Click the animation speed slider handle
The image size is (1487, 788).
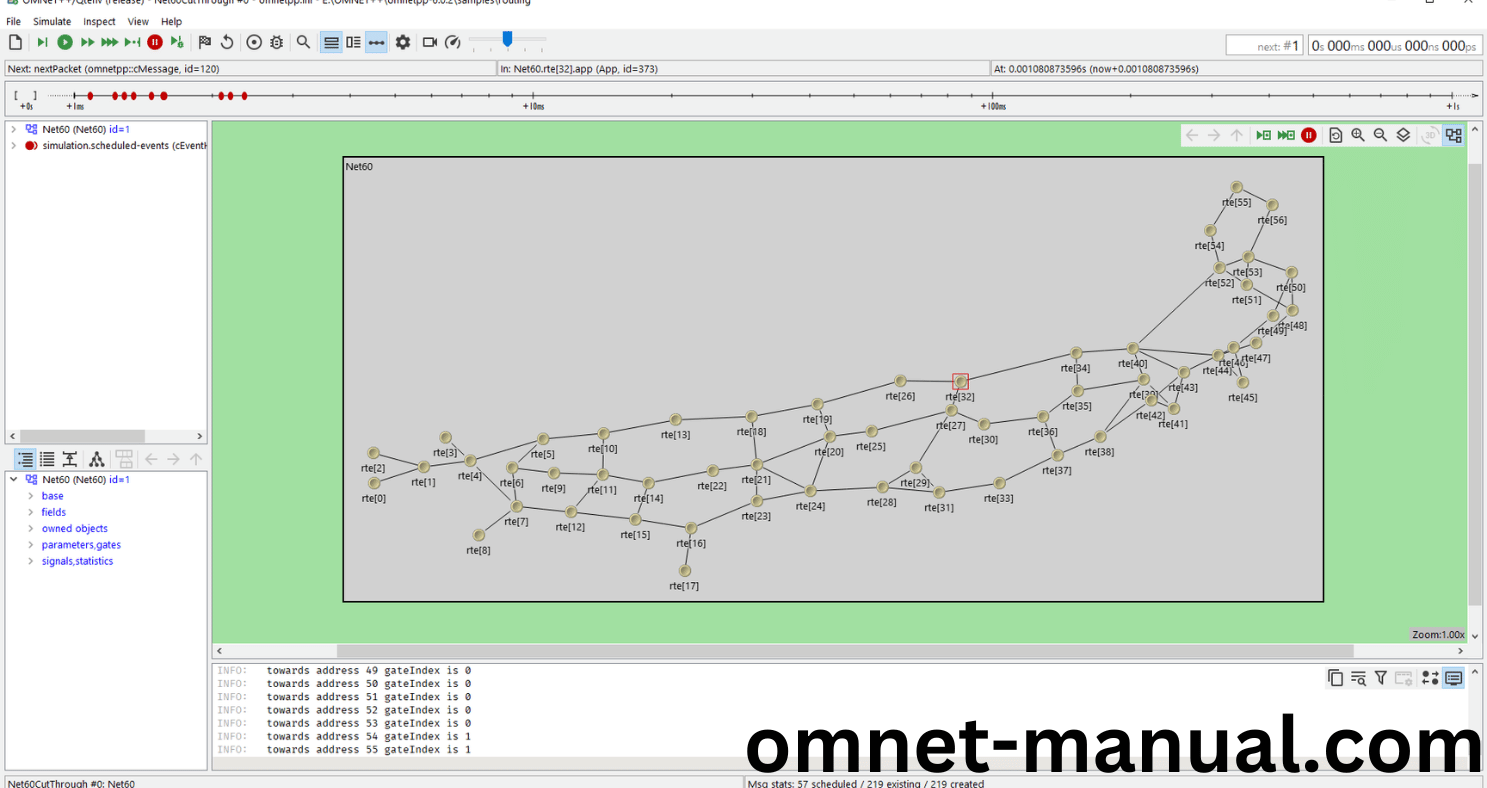click(x=507, y=39)
